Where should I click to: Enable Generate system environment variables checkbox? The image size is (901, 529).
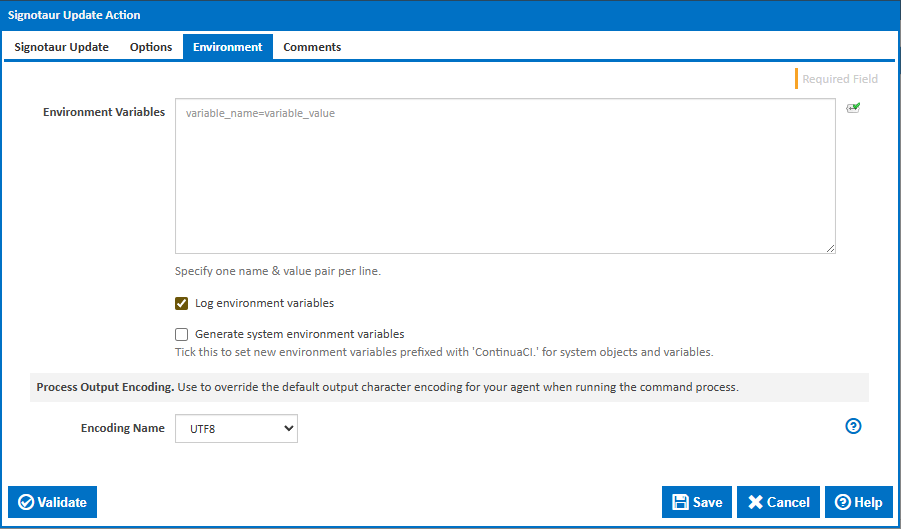tap(182, 335)
